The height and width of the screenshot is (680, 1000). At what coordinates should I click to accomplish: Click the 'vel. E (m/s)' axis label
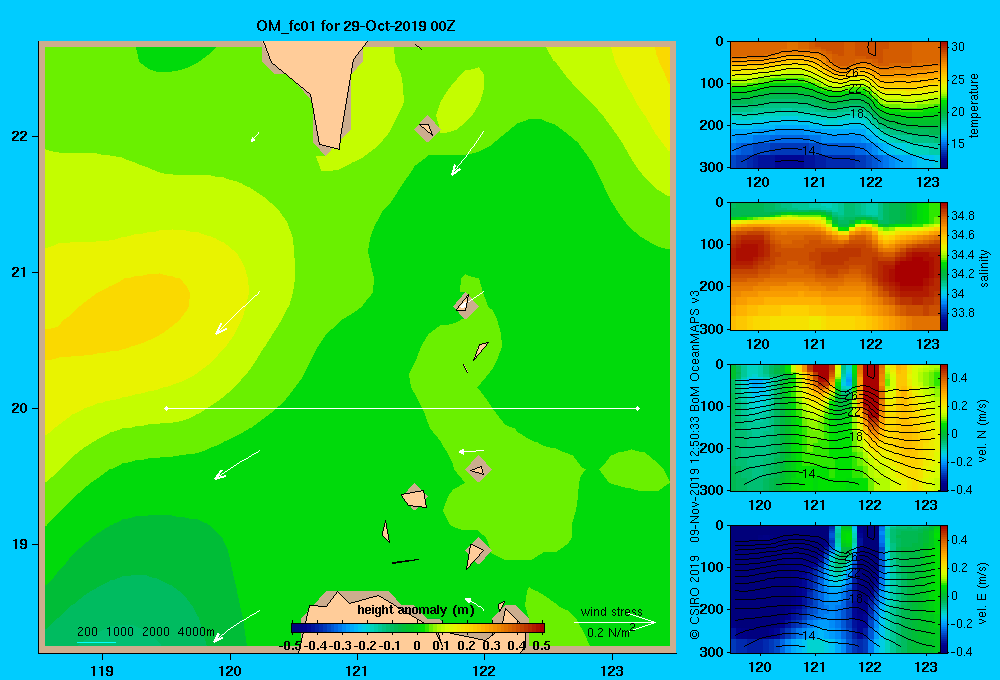[x=982, y=592]
